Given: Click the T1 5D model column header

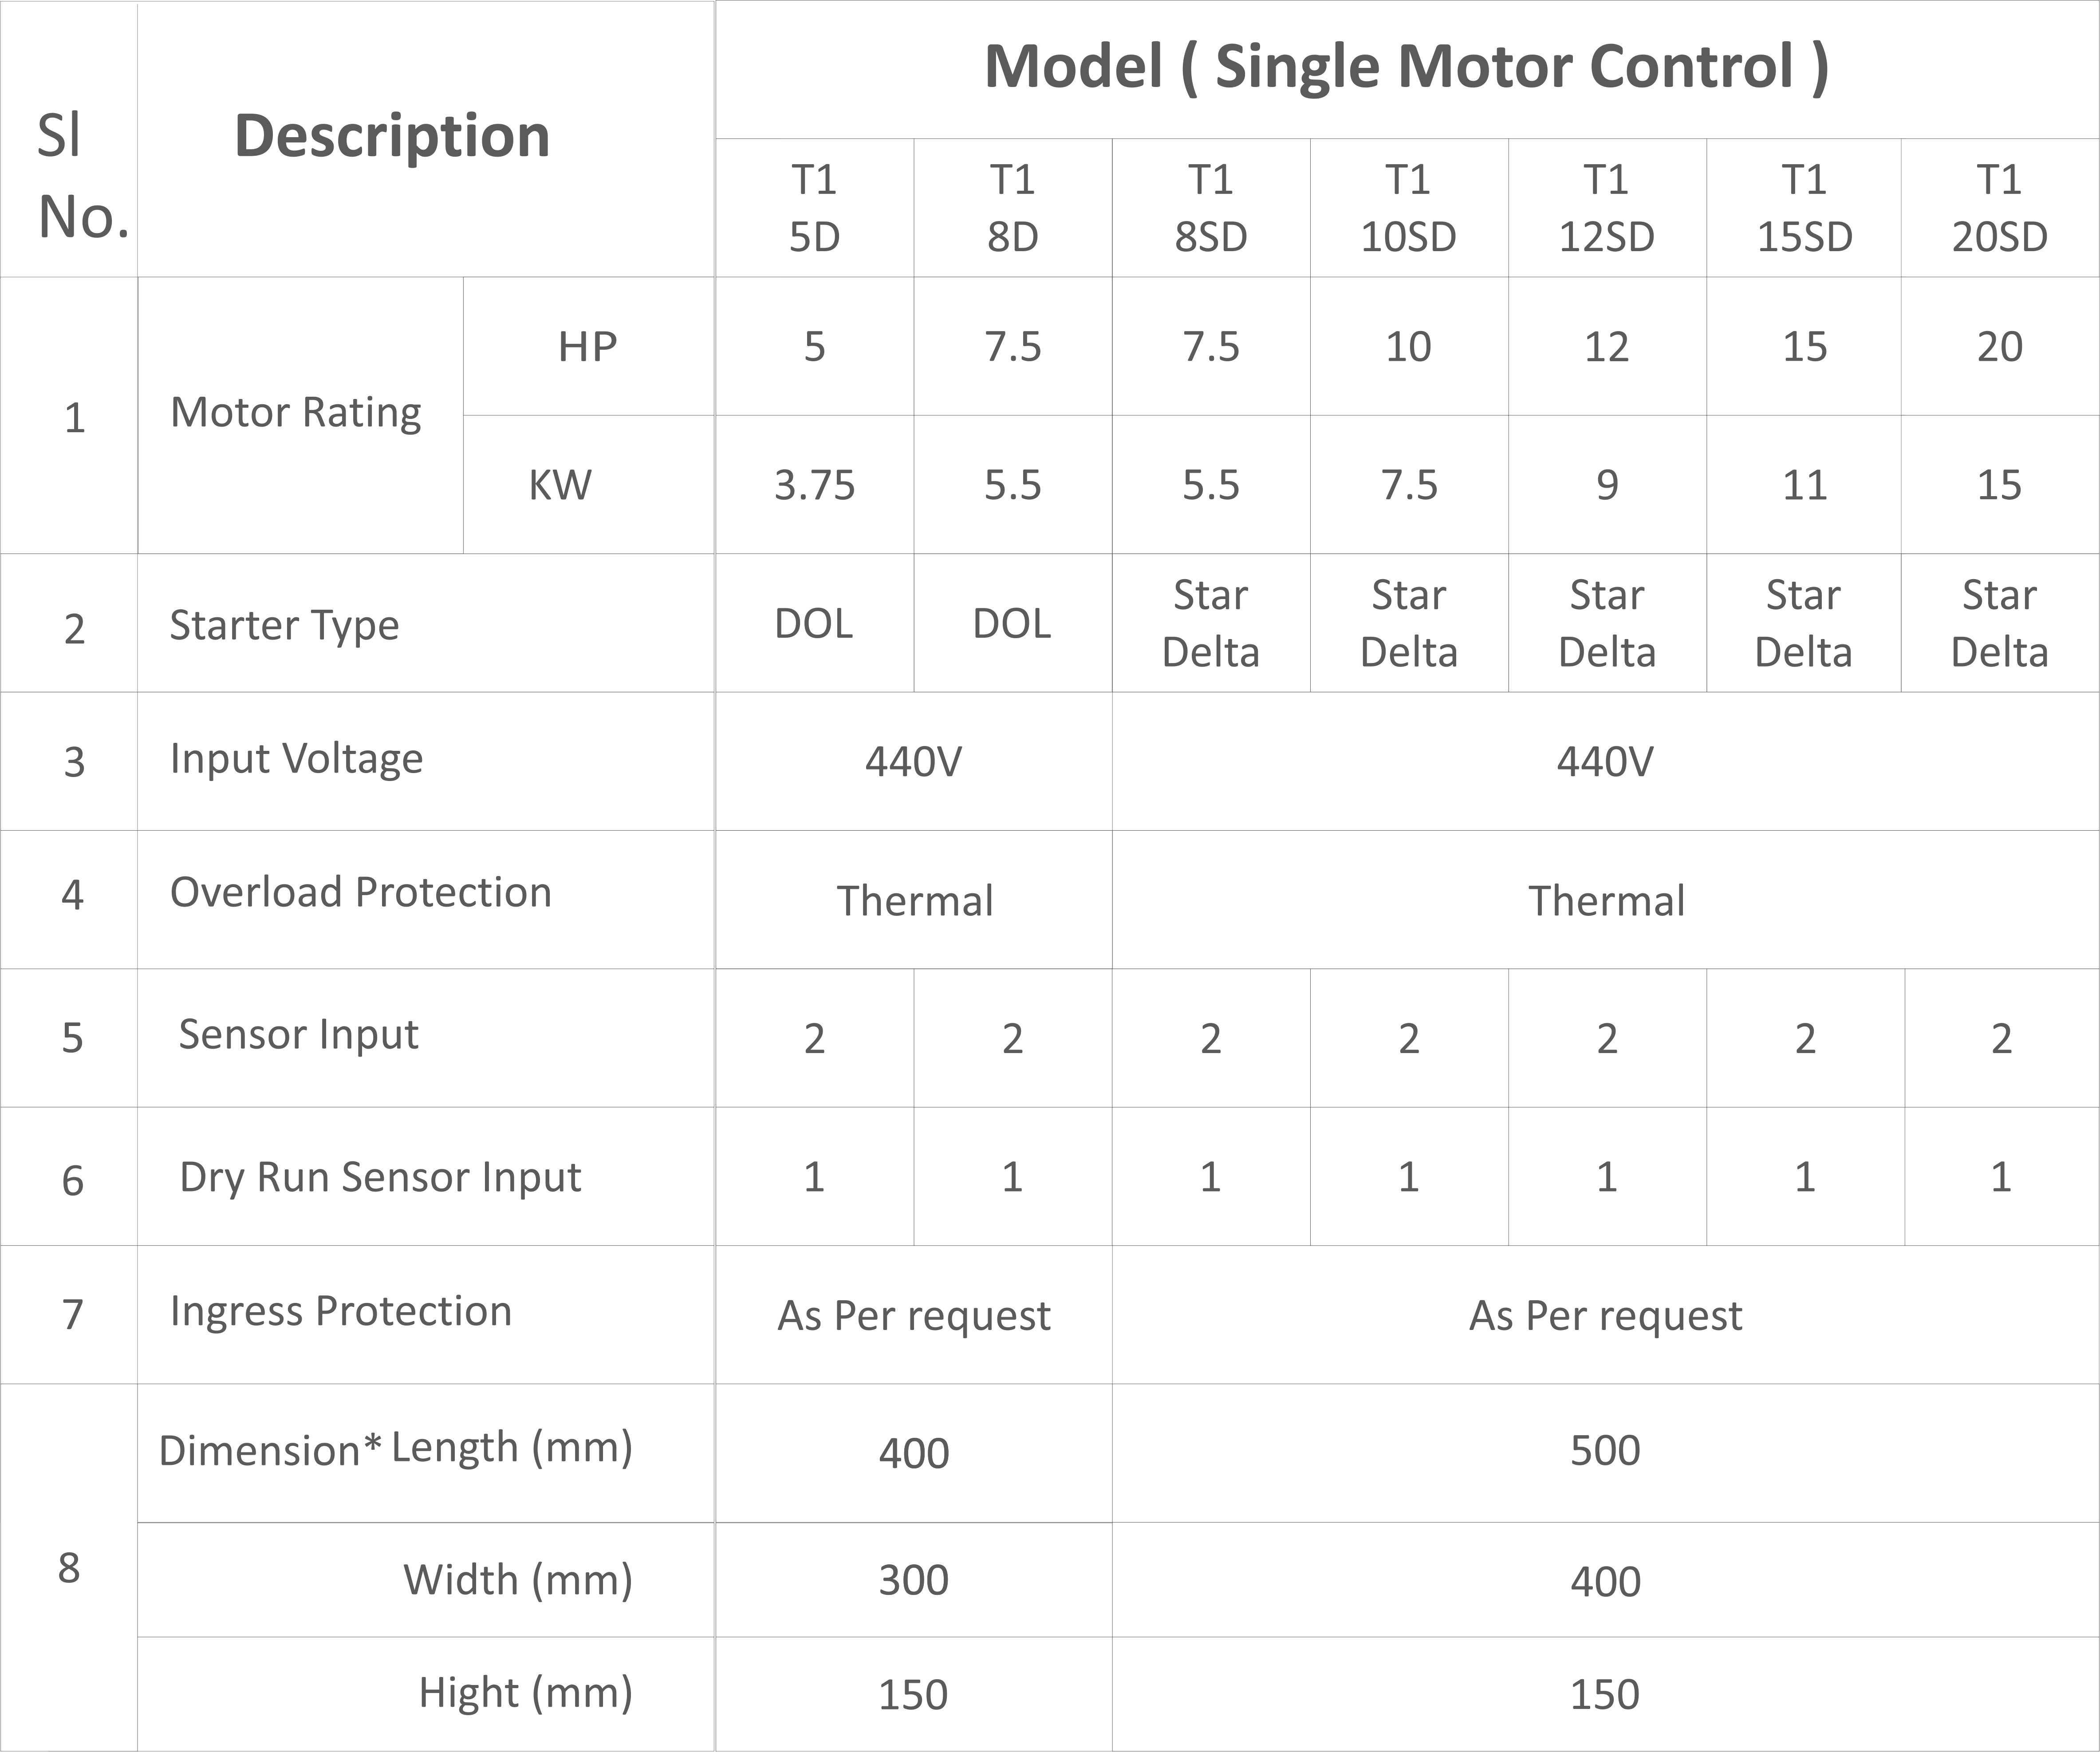Looking at the screenshot, I should click(x=814, y=208).
